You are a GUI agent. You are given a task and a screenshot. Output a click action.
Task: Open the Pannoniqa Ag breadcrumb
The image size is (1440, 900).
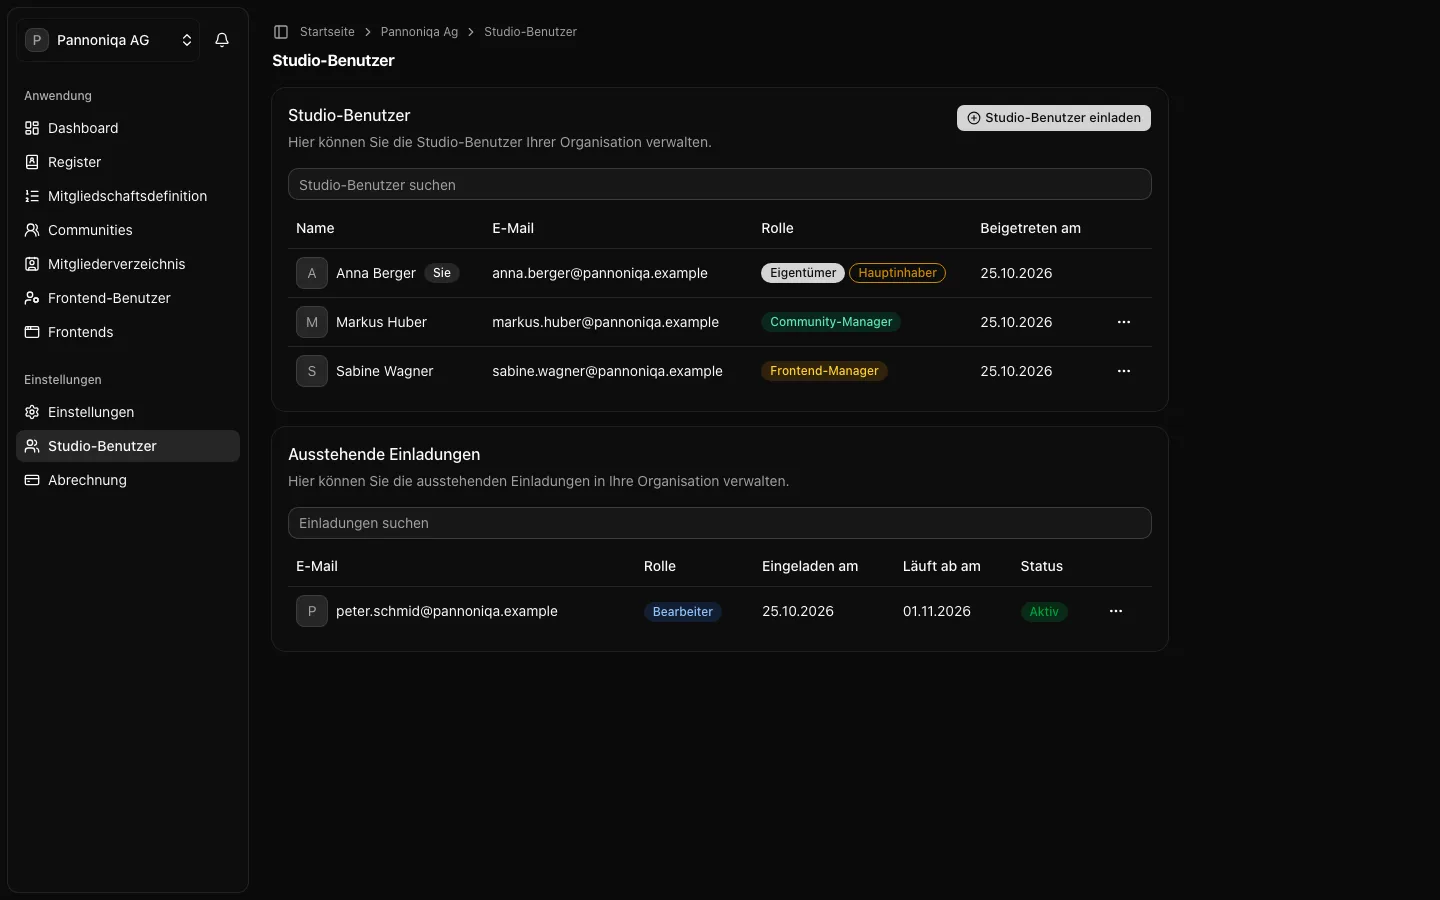pos(419,32)
